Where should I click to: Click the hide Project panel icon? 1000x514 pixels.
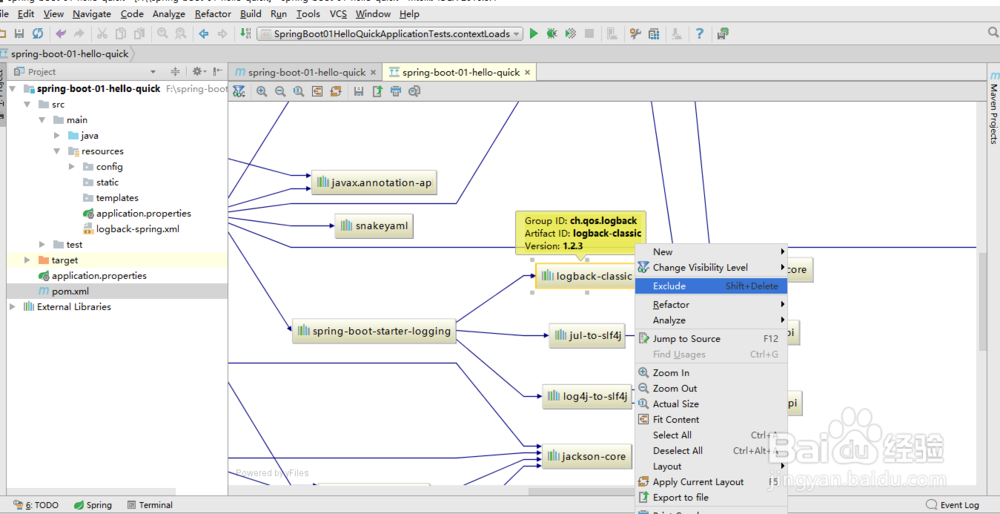(x=217, y=71)
